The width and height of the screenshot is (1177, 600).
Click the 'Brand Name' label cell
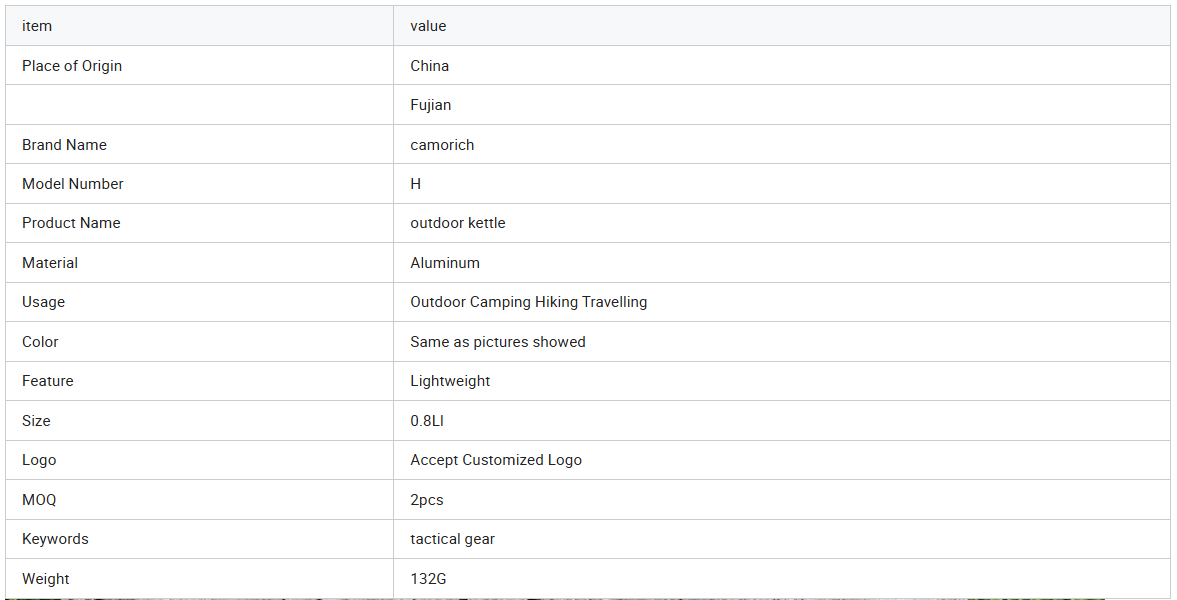tap(64, 145)
